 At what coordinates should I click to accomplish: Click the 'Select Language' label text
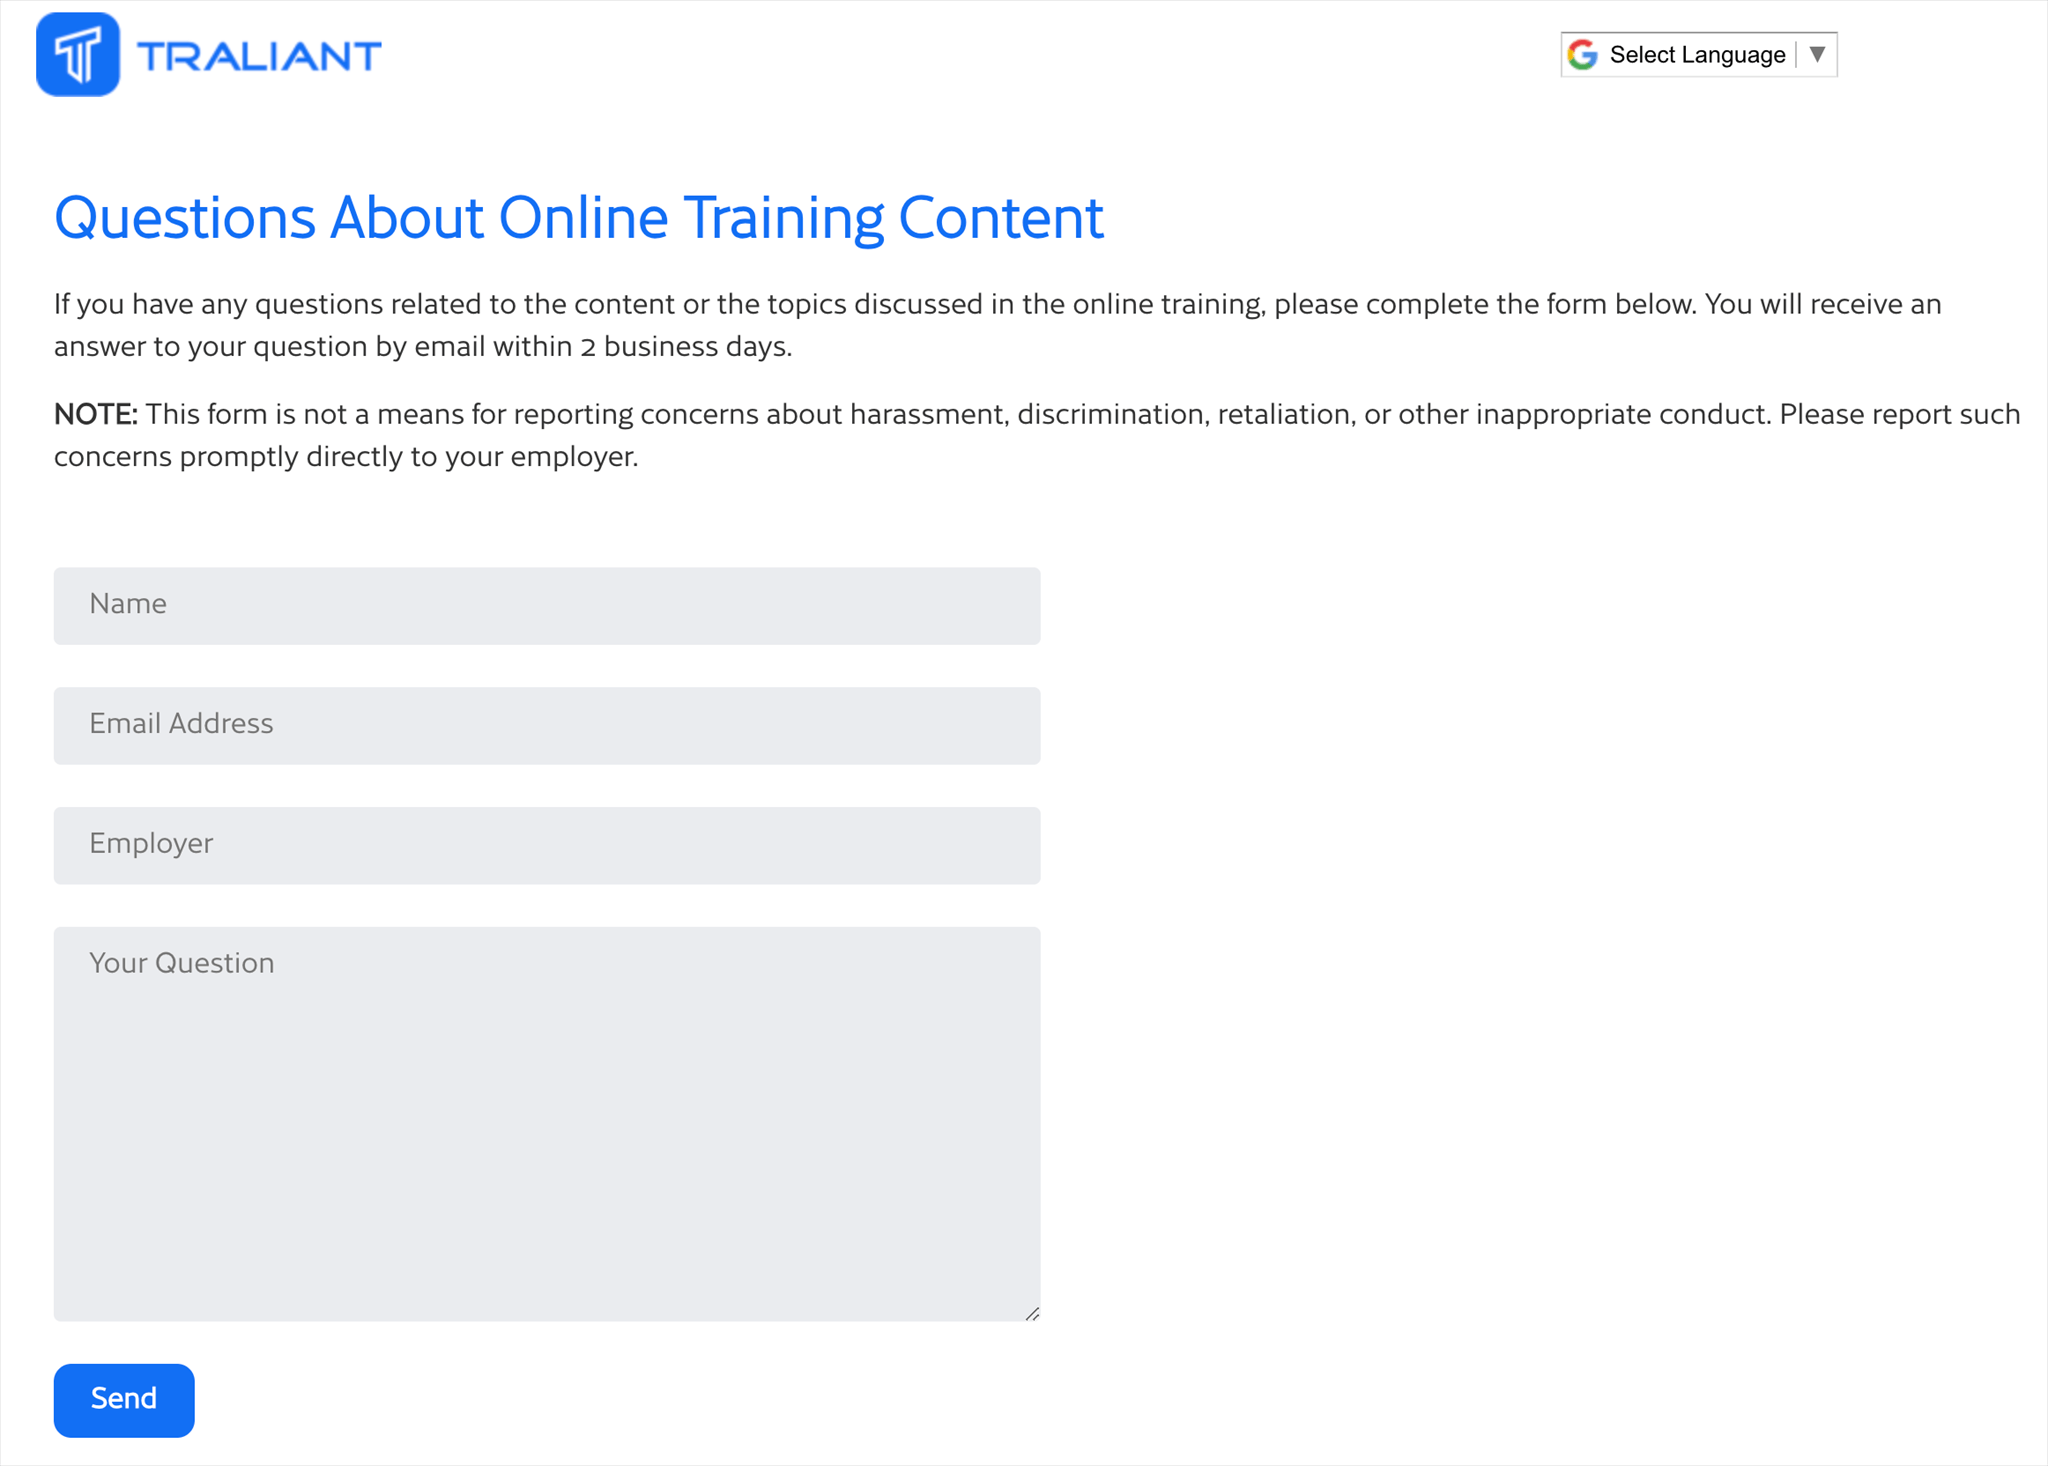tap(1697, 55)
